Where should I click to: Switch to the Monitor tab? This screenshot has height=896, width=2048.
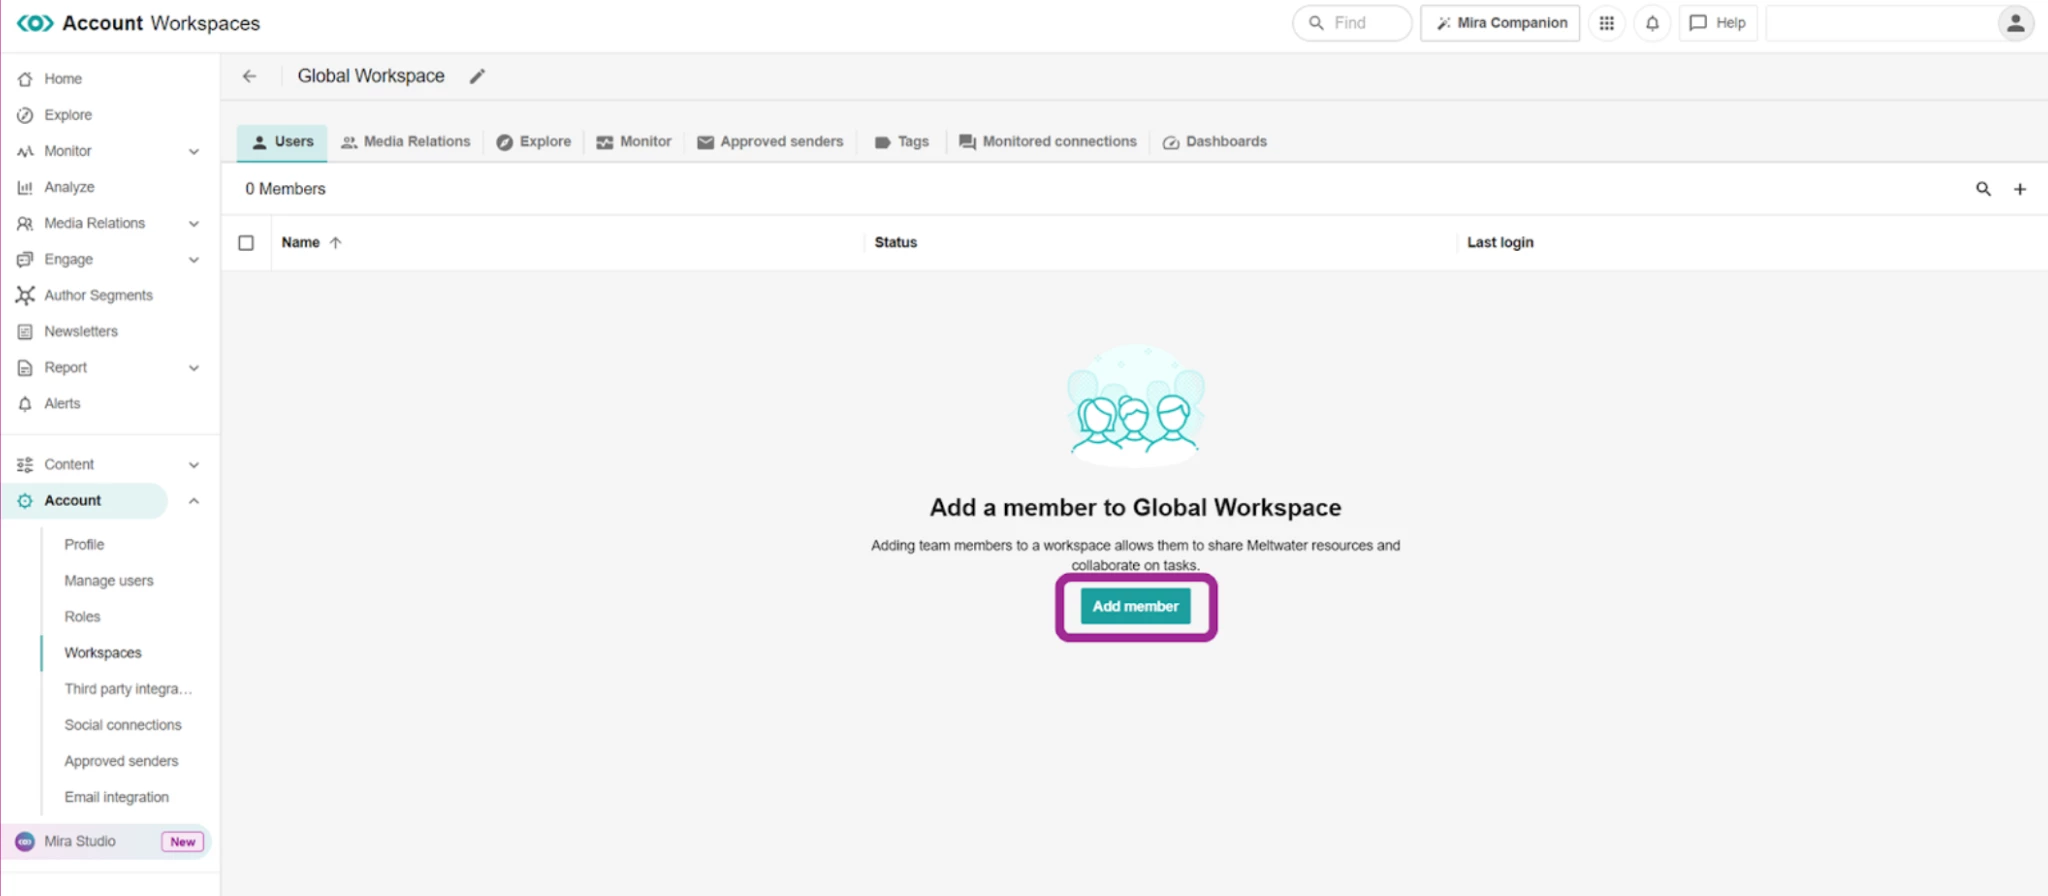[634, 142]
